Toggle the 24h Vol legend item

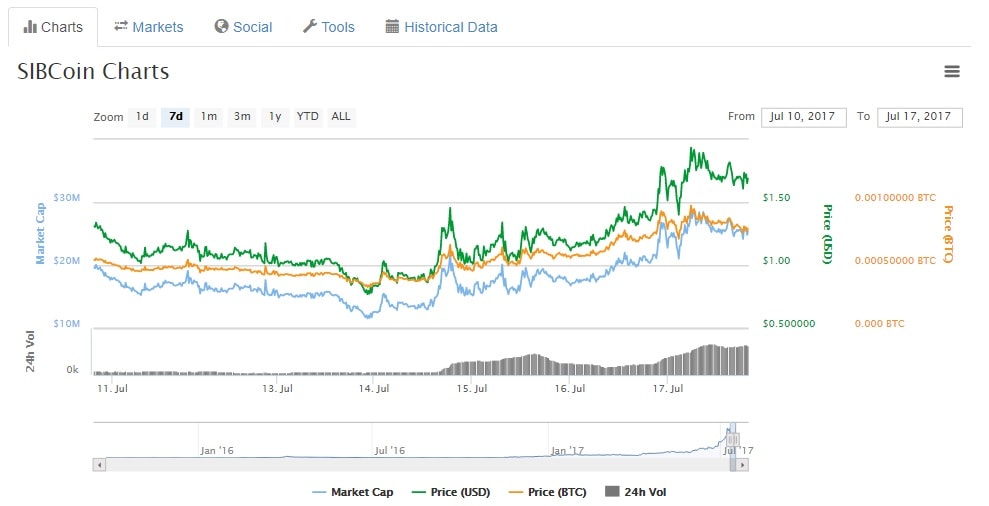click(x=642, y=492)
